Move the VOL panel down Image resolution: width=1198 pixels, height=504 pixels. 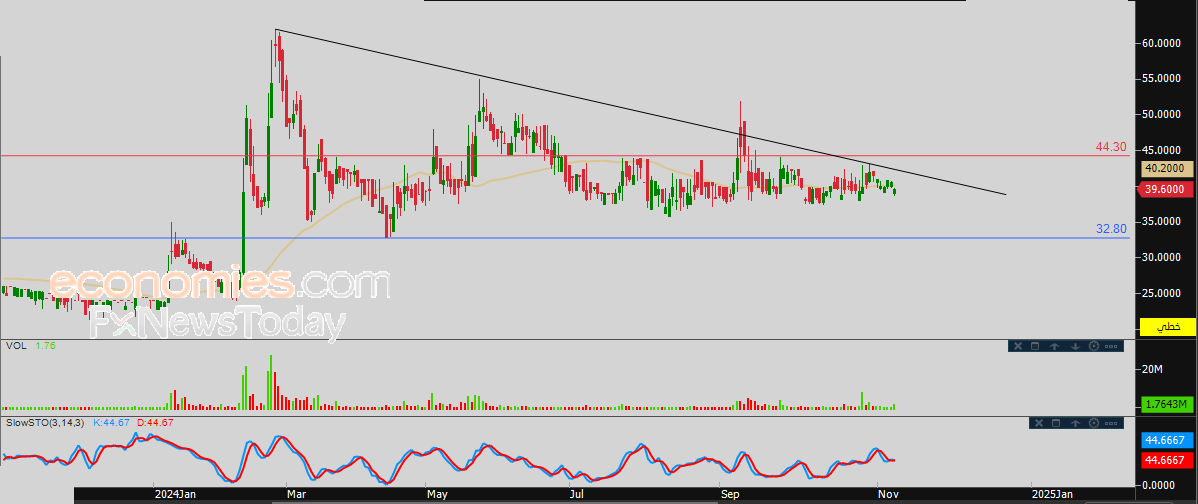click(x=1075, y=346)
